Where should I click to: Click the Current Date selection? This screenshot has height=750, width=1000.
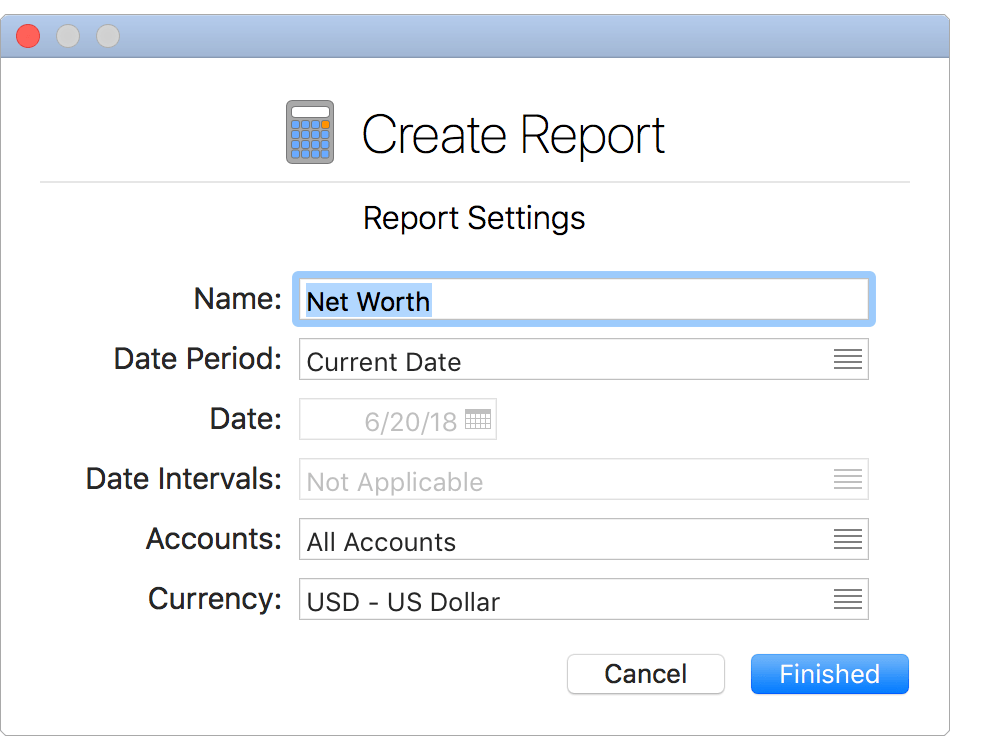(x=386, y=362)
